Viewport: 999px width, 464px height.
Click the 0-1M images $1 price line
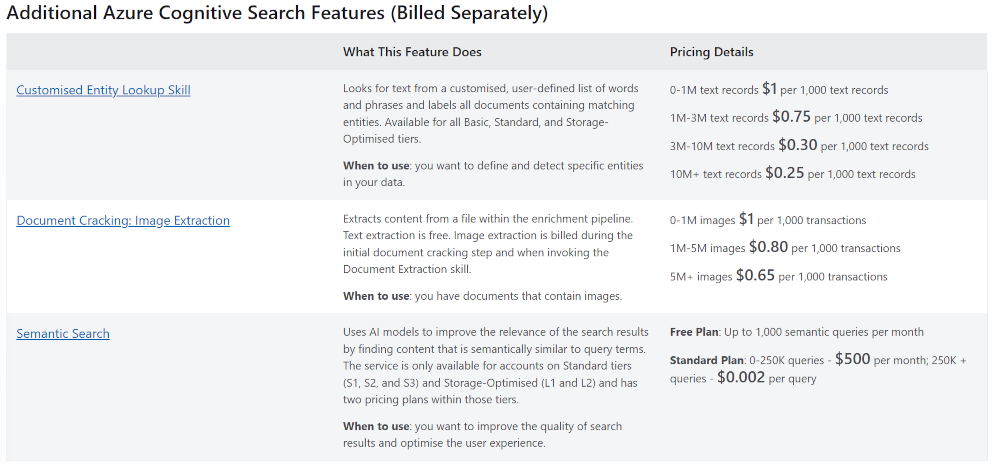[x=767, y=219]
